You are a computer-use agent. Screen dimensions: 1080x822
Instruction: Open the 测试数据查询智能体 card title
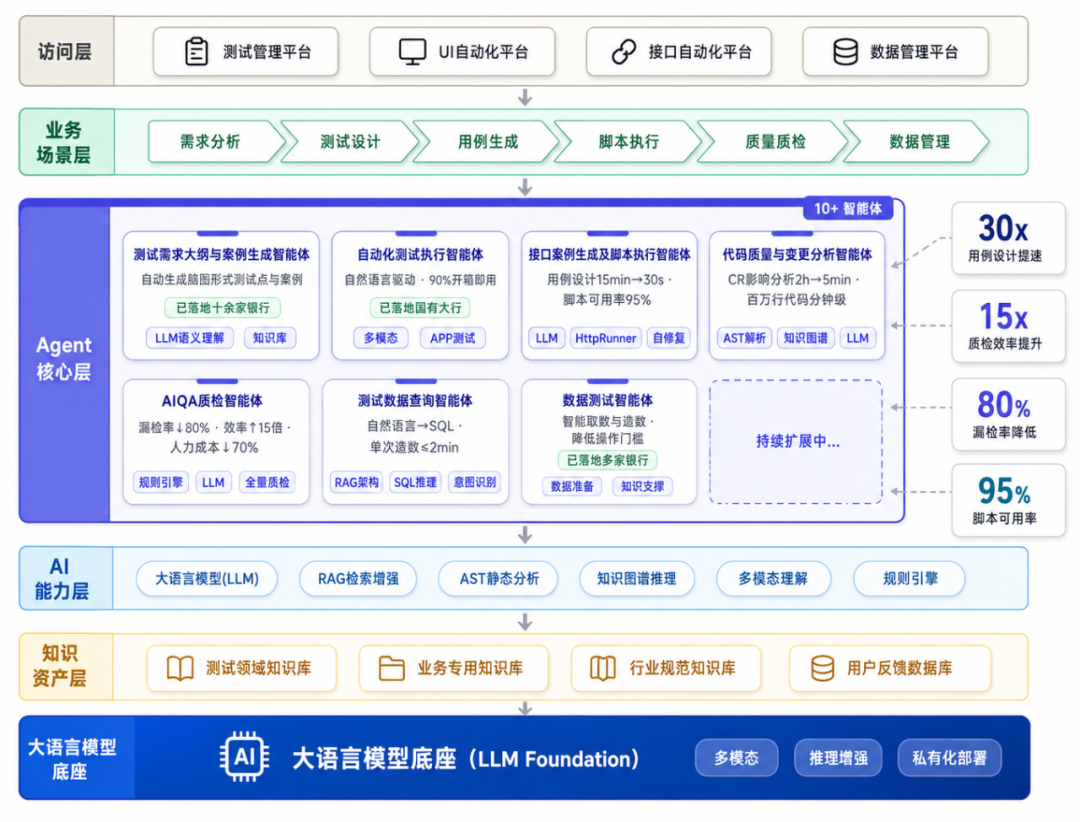click(x=415, y=401)
